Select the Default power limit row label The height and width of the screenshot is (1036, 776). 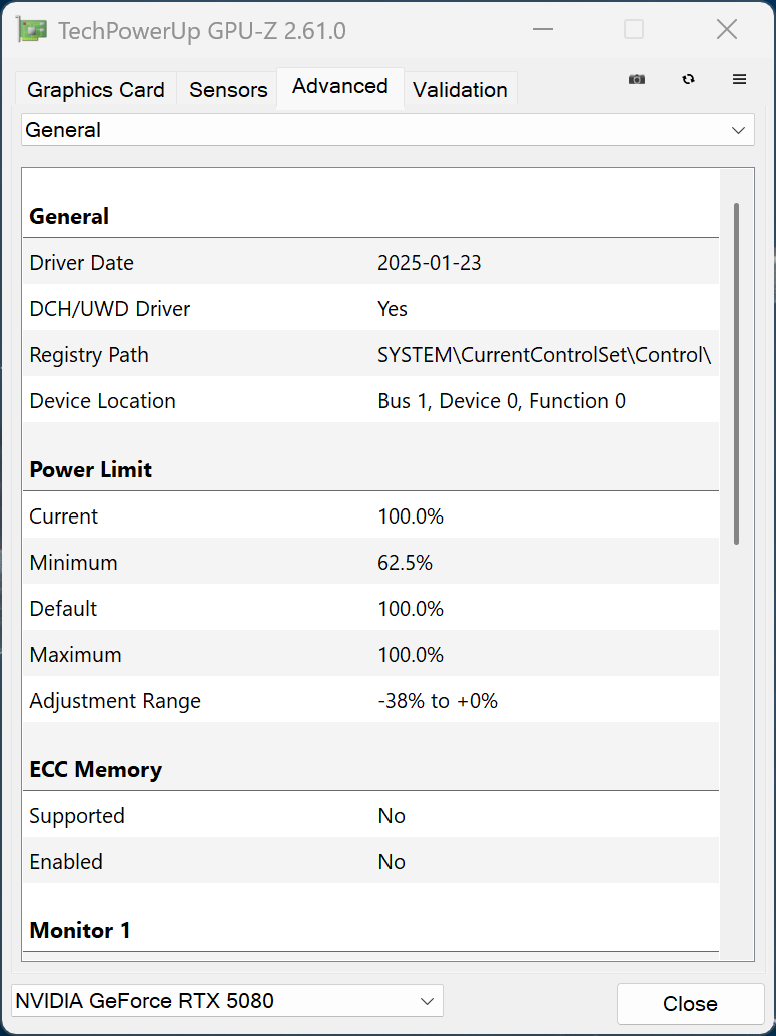(63, 609)
